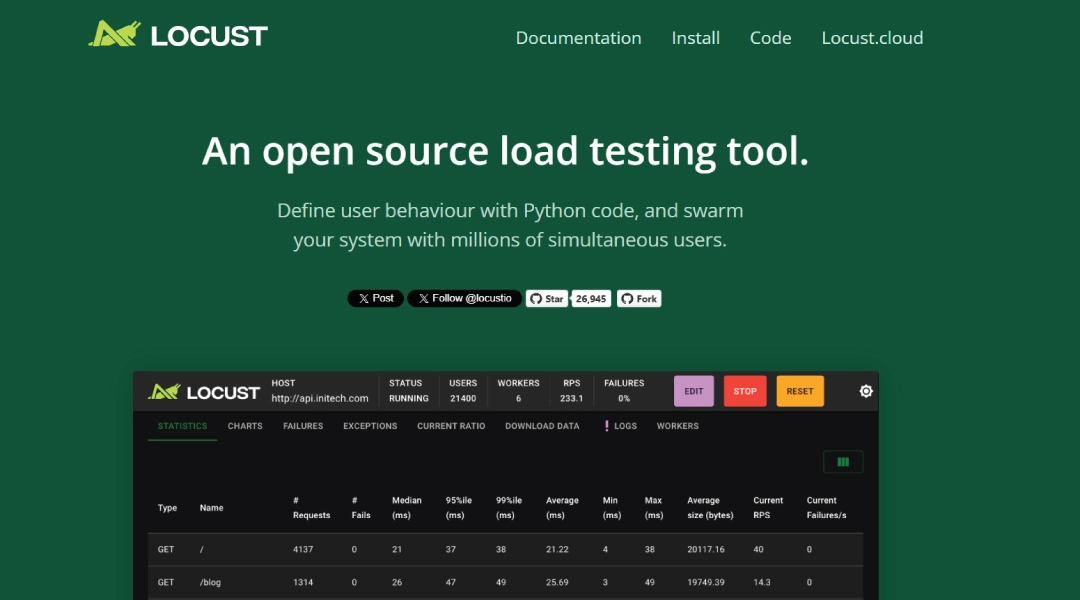Click the X Post share button

375,298
